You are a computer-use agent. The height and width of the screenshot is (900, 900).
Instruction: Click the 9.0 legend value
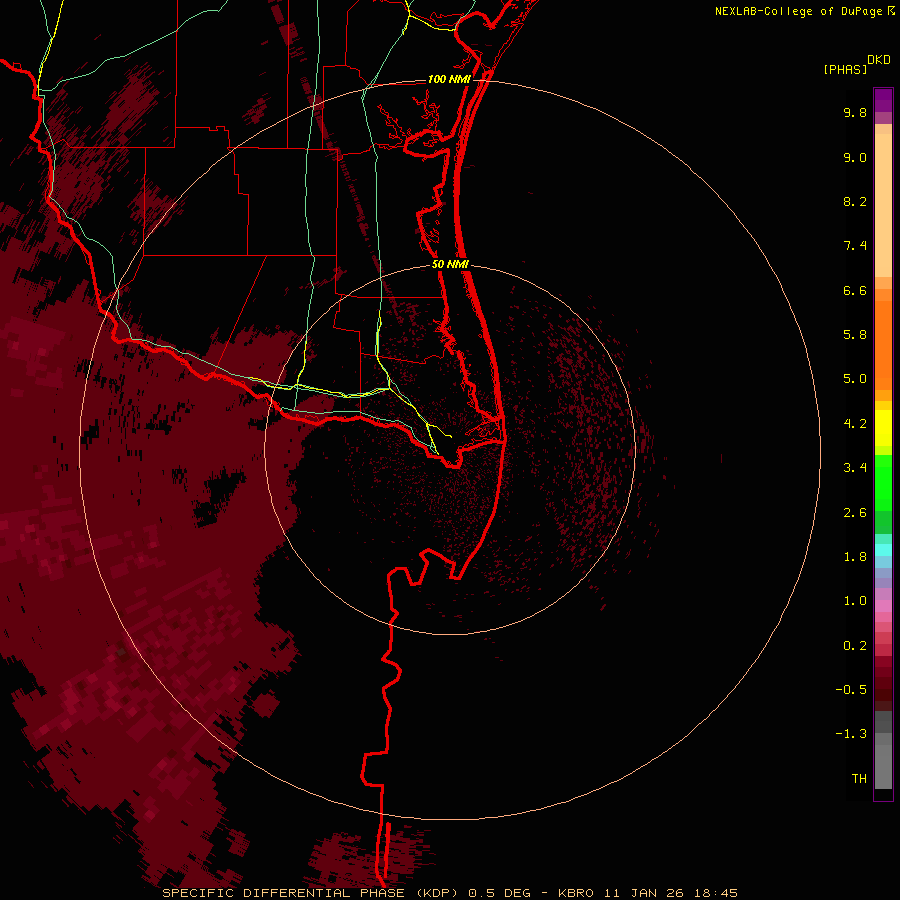(x=855, y=157)
